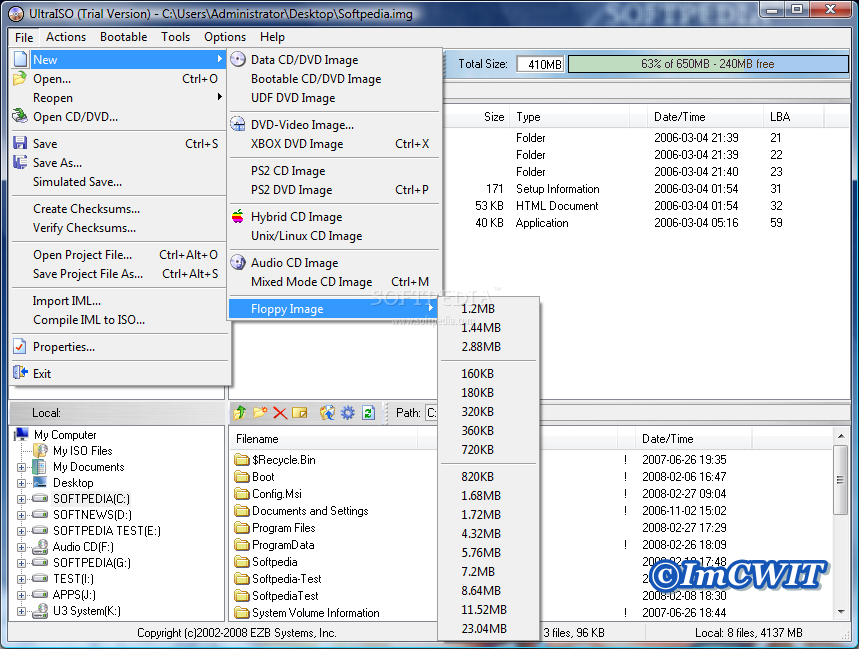The height and width of the screenshot is (649, 859).
Task: Click the UltraISO title bar application icon
Action: click(16, 14)
